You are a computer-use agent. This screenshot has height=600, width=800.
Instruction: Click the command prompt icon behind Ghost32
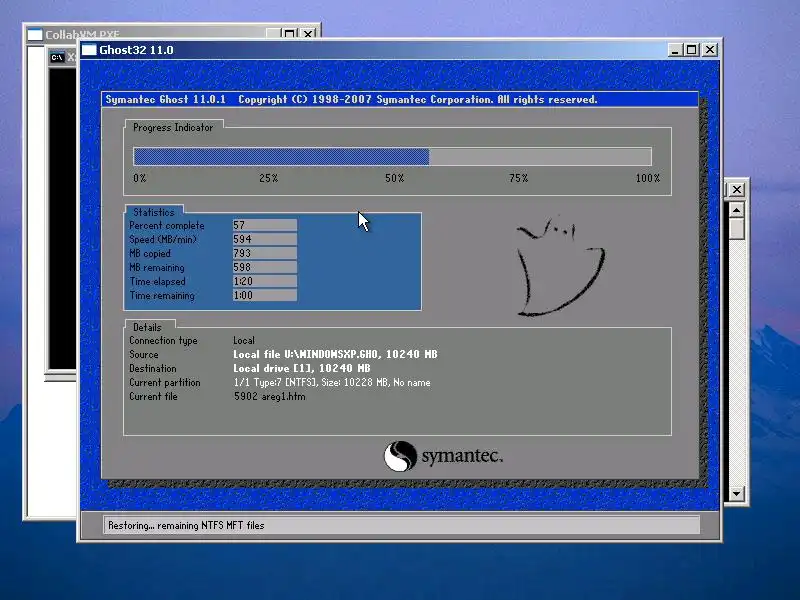(x=57, y=57)
